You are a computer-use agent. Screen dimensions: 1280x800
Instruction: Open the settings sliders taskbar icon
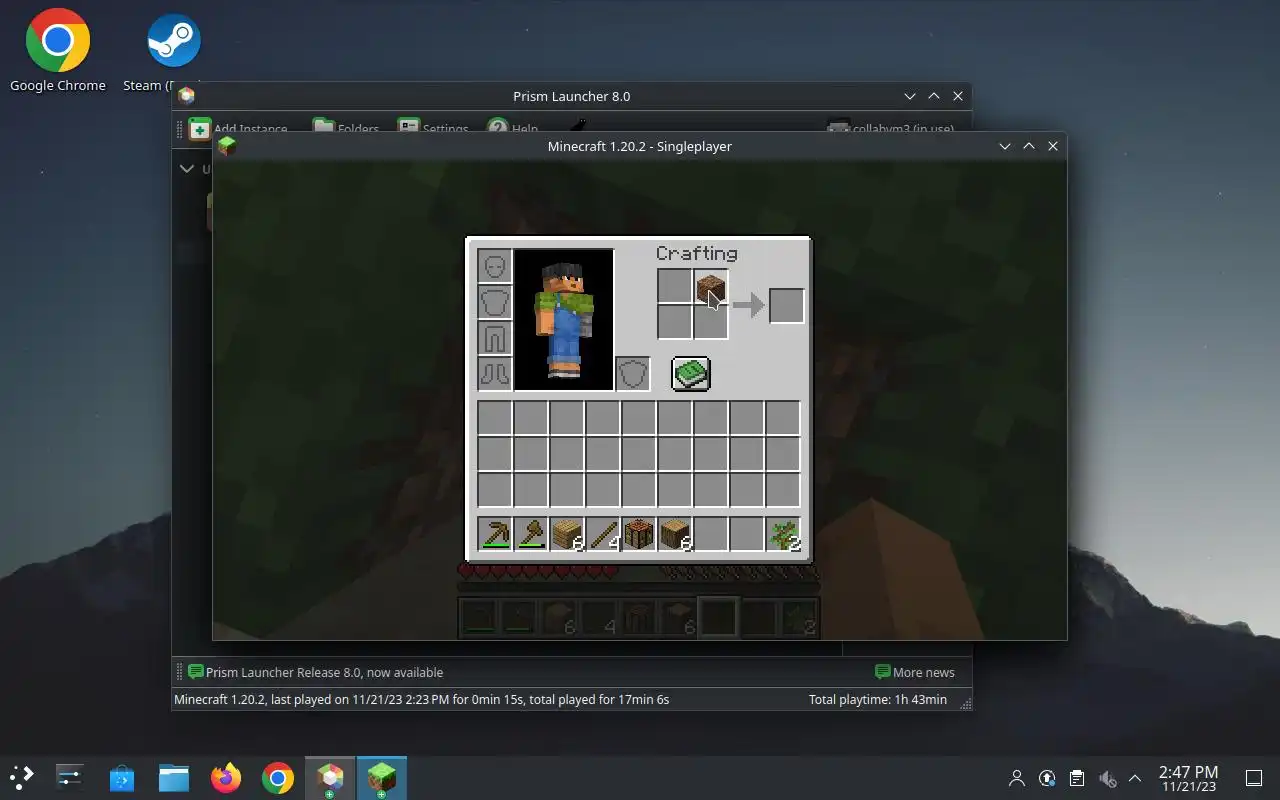click(x=70, y=777)
